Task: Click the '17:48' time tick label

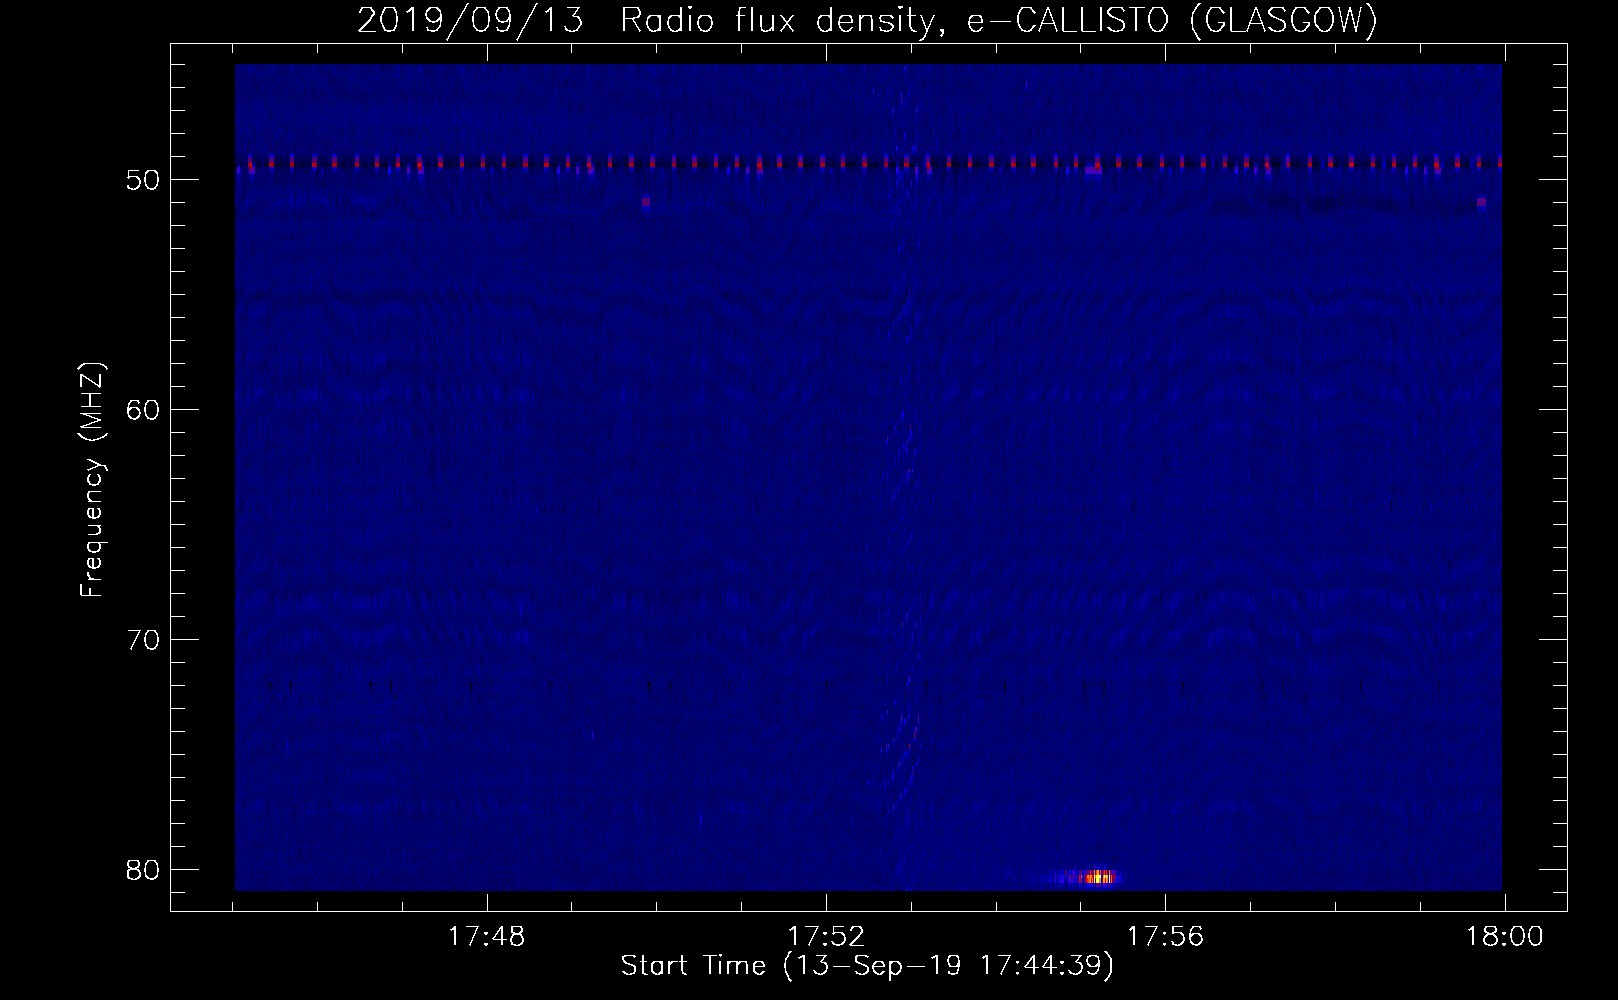Action: [x=487, y=937]
